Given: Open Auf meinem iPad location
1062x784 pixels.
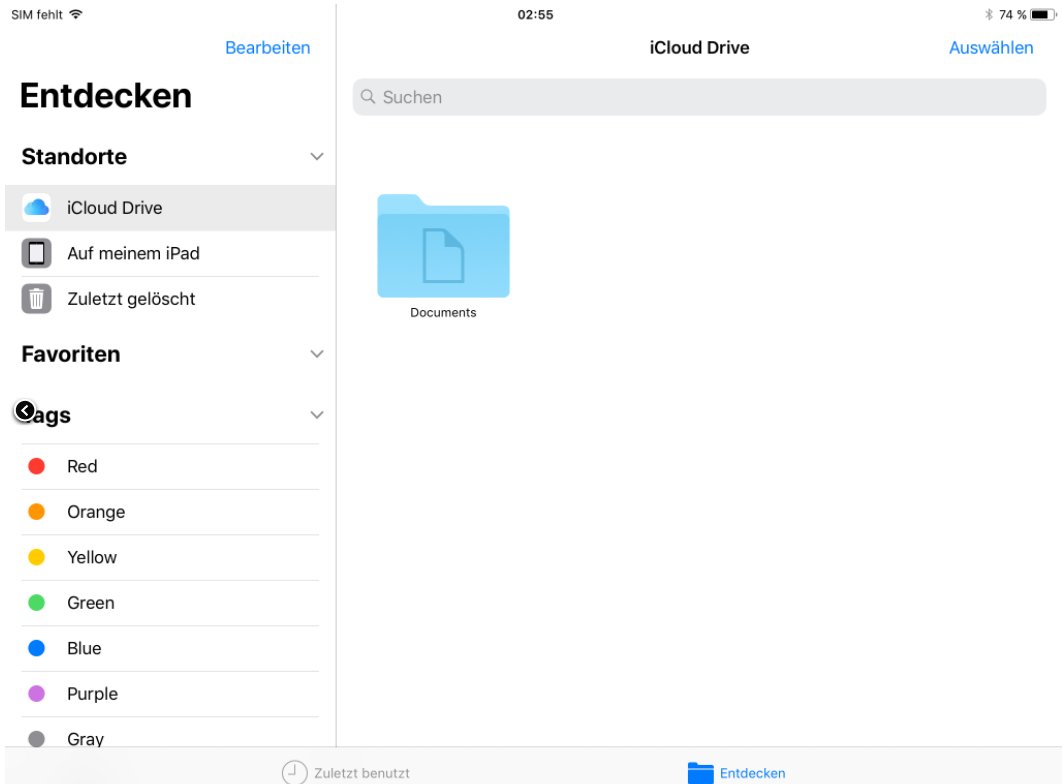Looking at the screenshot, I should 170,253.
